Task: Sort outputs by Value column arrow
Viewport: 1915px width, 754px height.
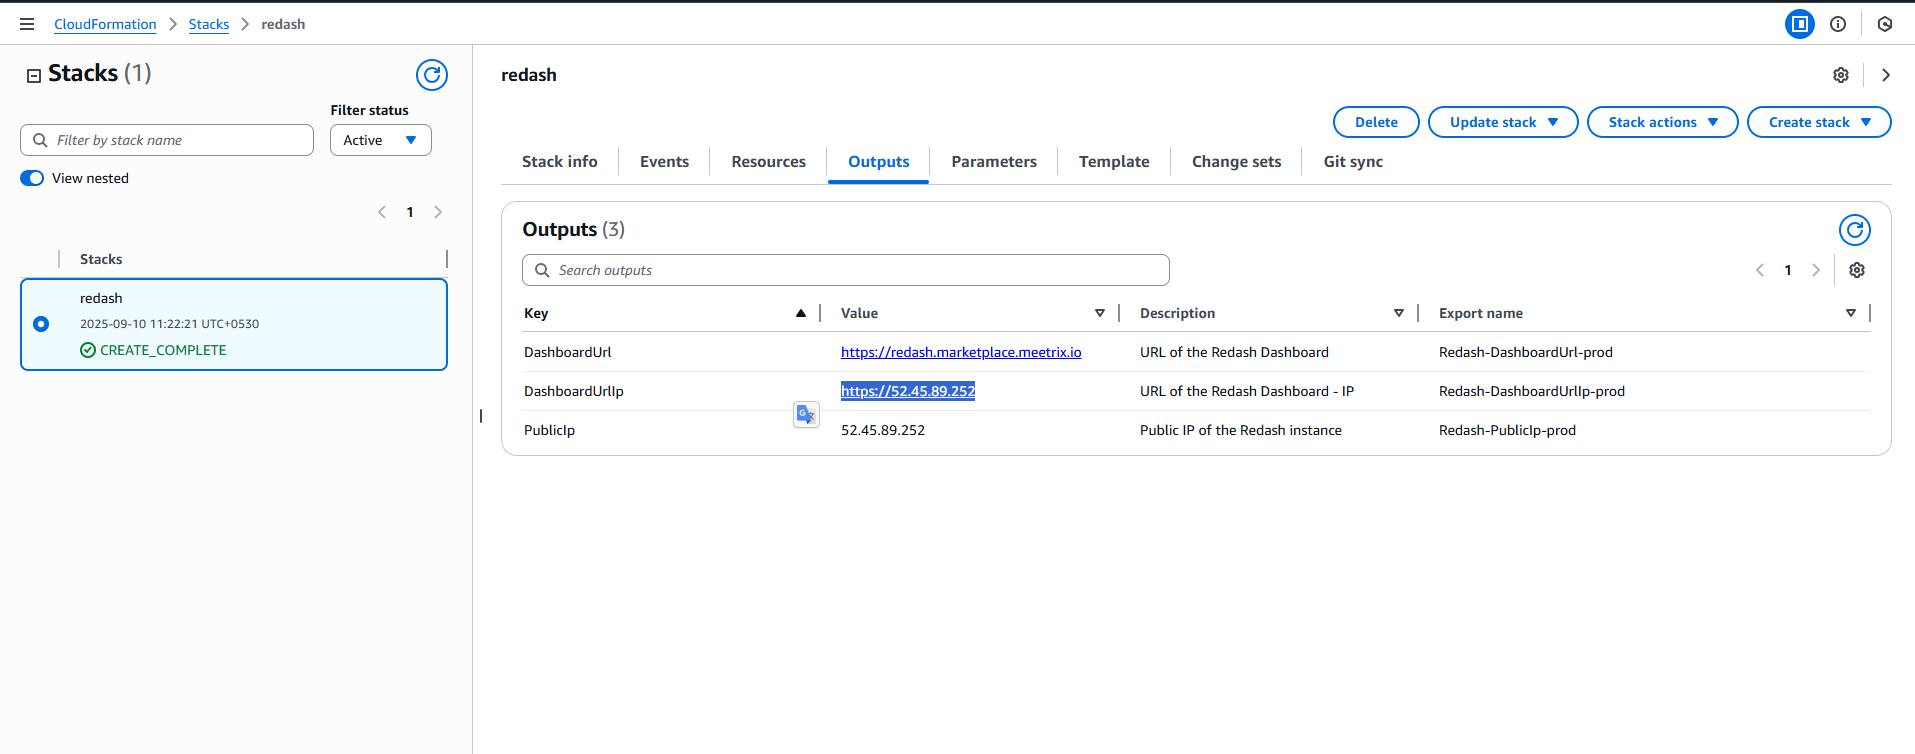Action: [x=1100, y=313]
